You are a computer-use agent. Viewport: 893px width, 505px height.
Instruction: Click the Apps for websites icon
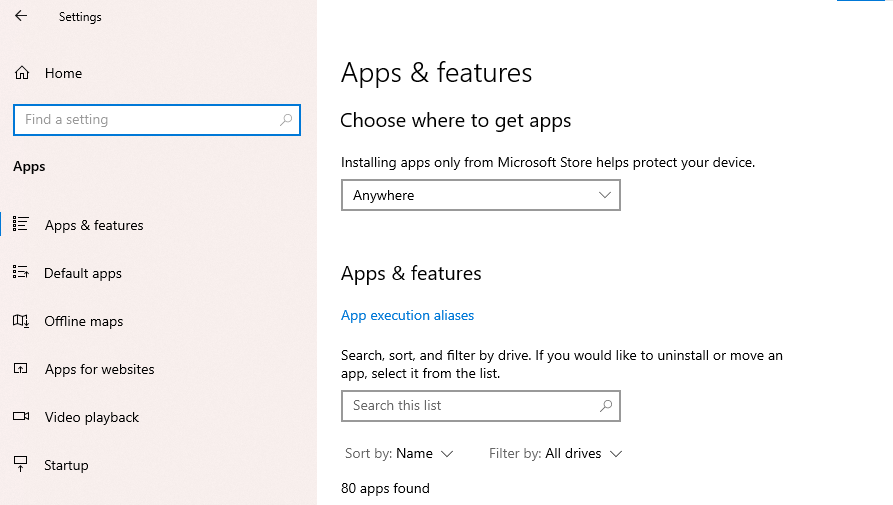20,369
